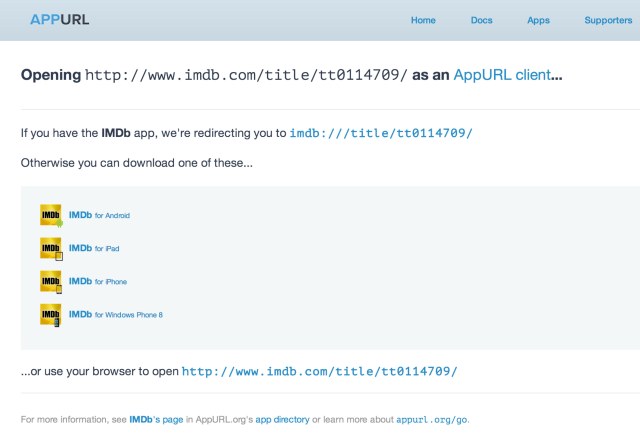Open the Supporters nav item
Viewport: 640px width, 444px height.
click(x=608, y=20)
